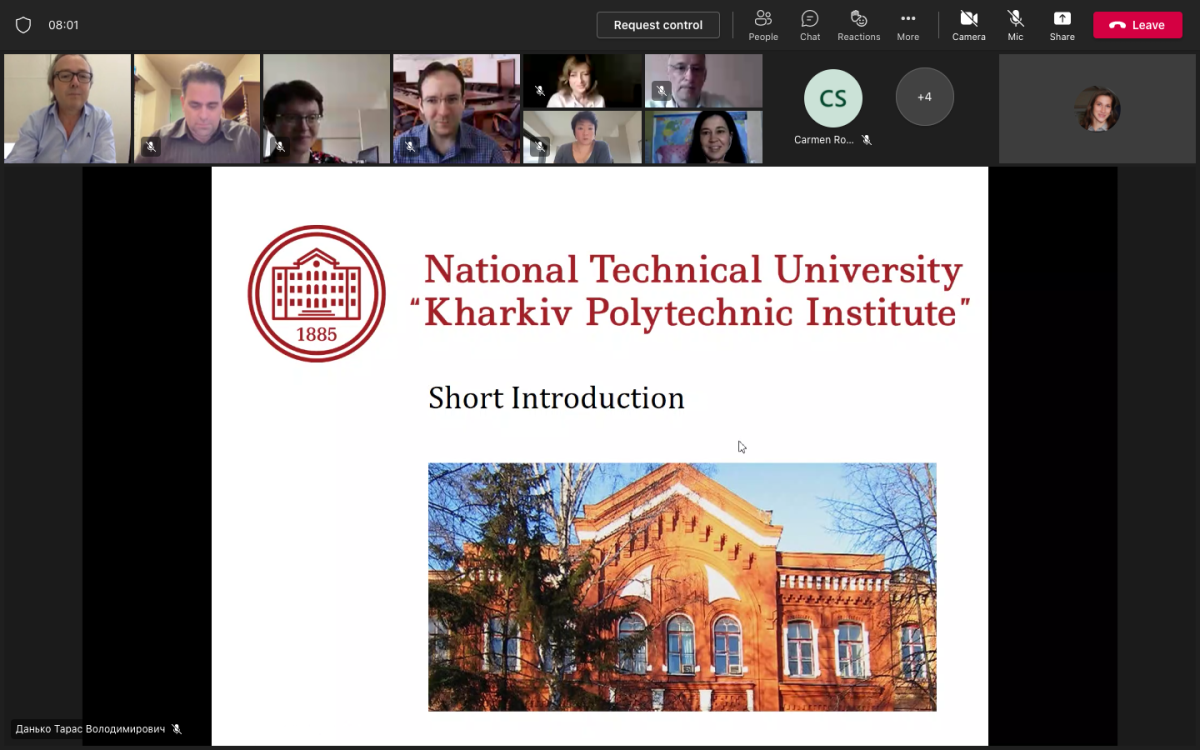The width and height of the screenshot is (1200, 750).
Task: Show the +4 additional participants
Action: [x=924, y=97]
